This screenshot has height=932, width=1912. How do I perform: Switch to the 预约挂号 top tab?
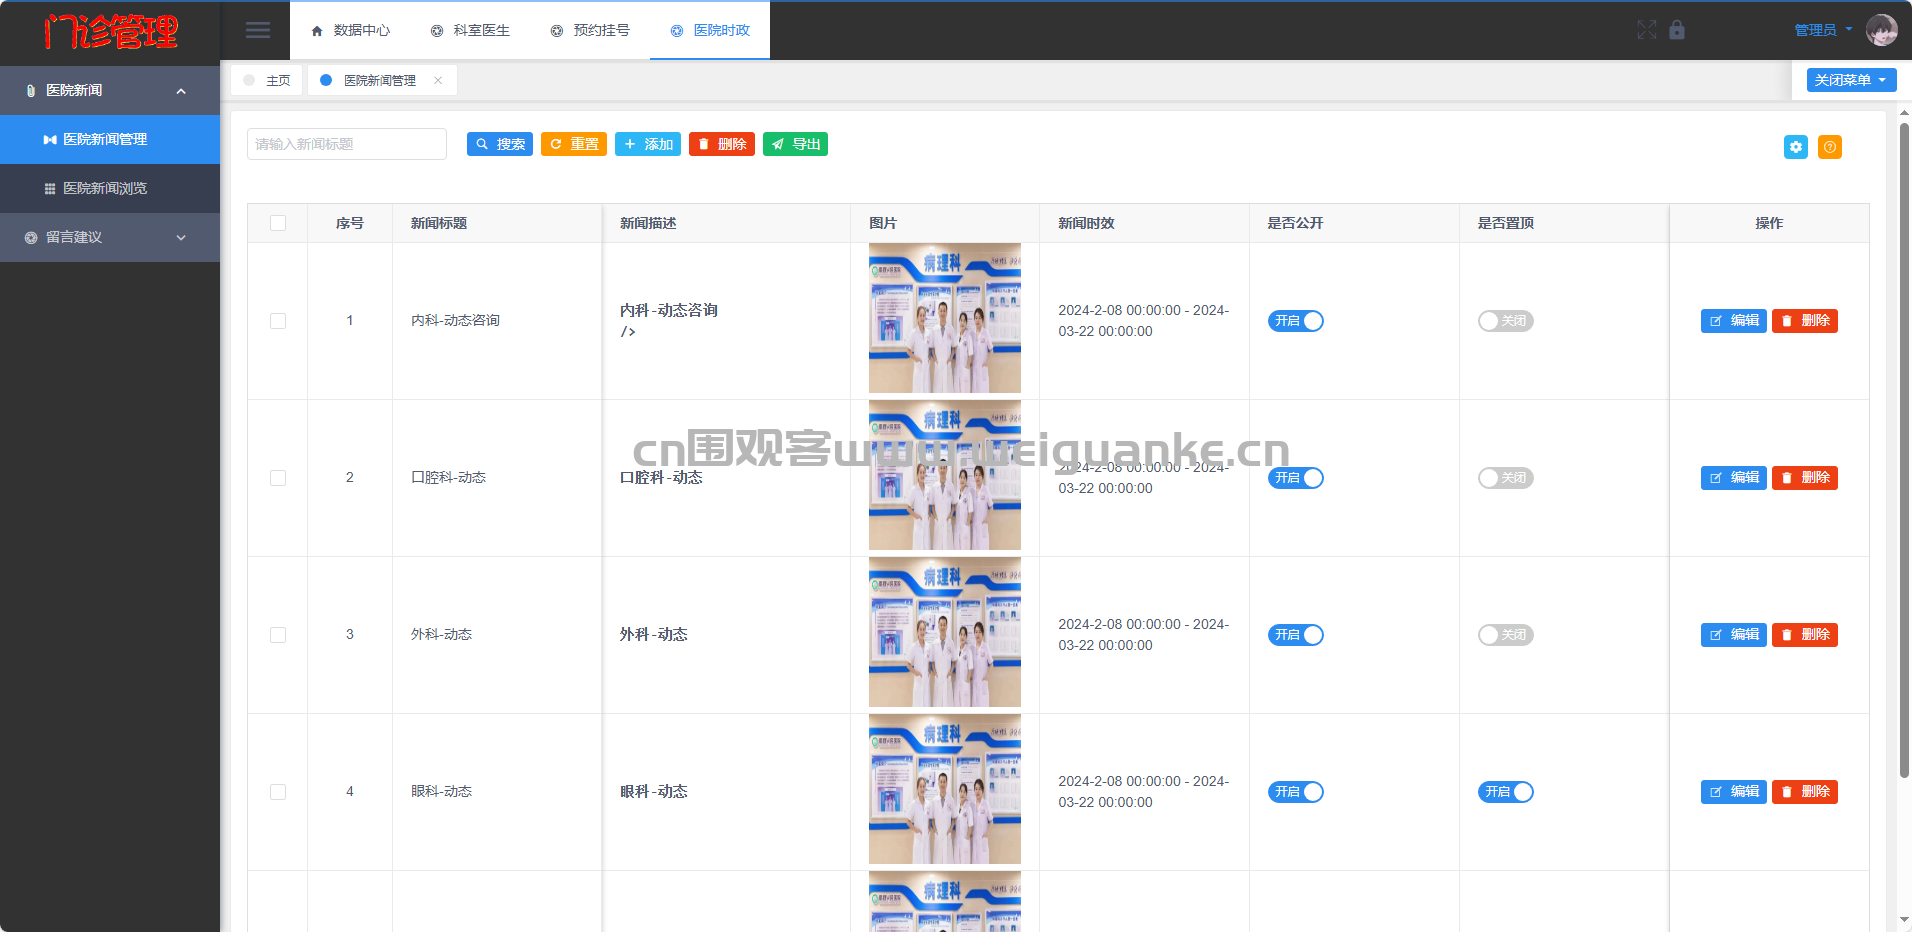pos(590,31)
